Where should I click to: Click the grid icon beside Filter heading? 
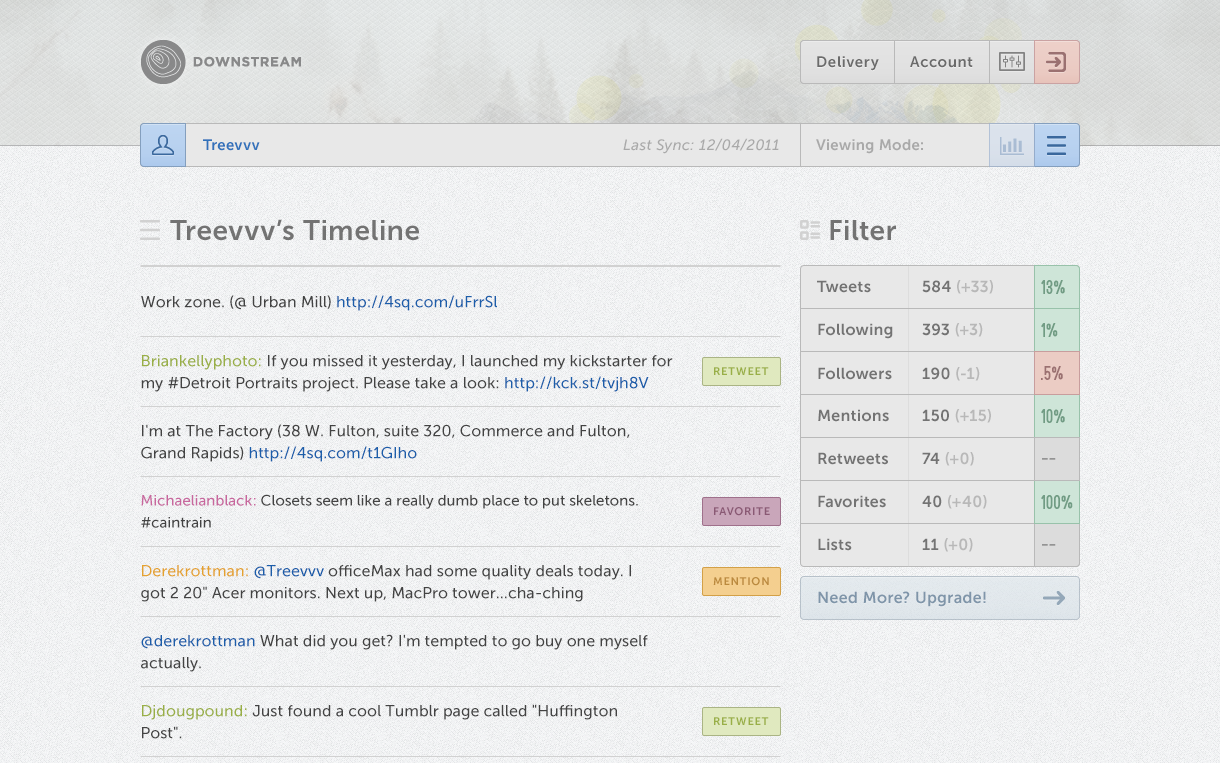[x=810, y=231]
